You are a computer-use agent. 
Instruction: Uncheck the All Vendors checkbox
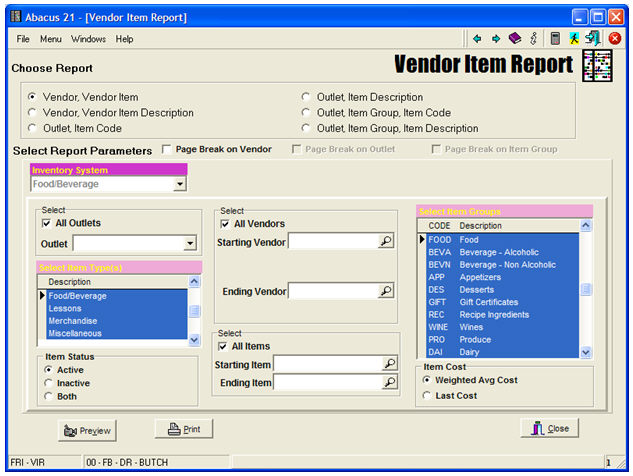[226, 224]
